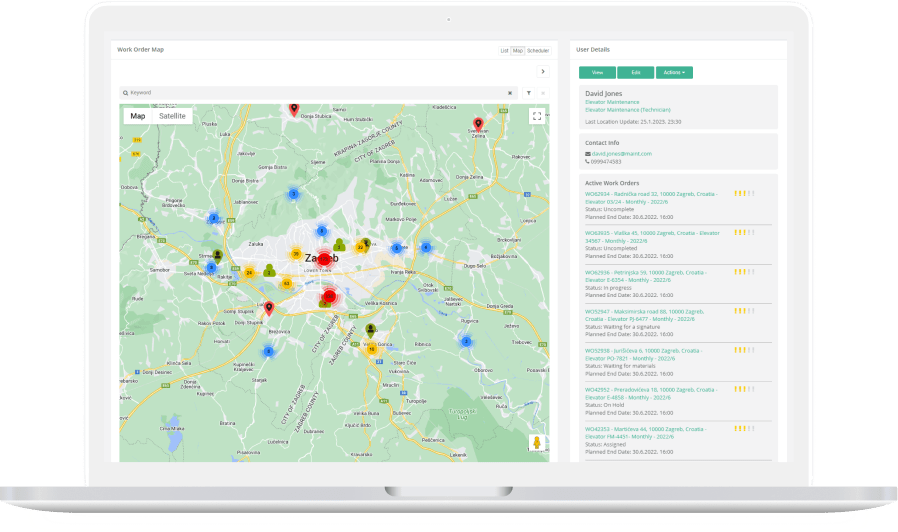Open the david.jones email link

[621, 153]
